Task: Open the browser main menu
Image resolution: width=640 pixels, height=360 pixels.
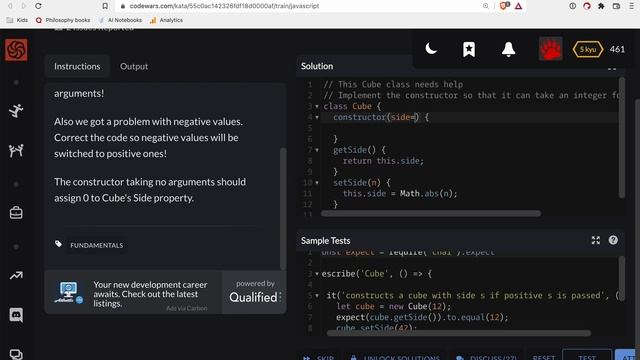Action: click(x=631, y=6)
